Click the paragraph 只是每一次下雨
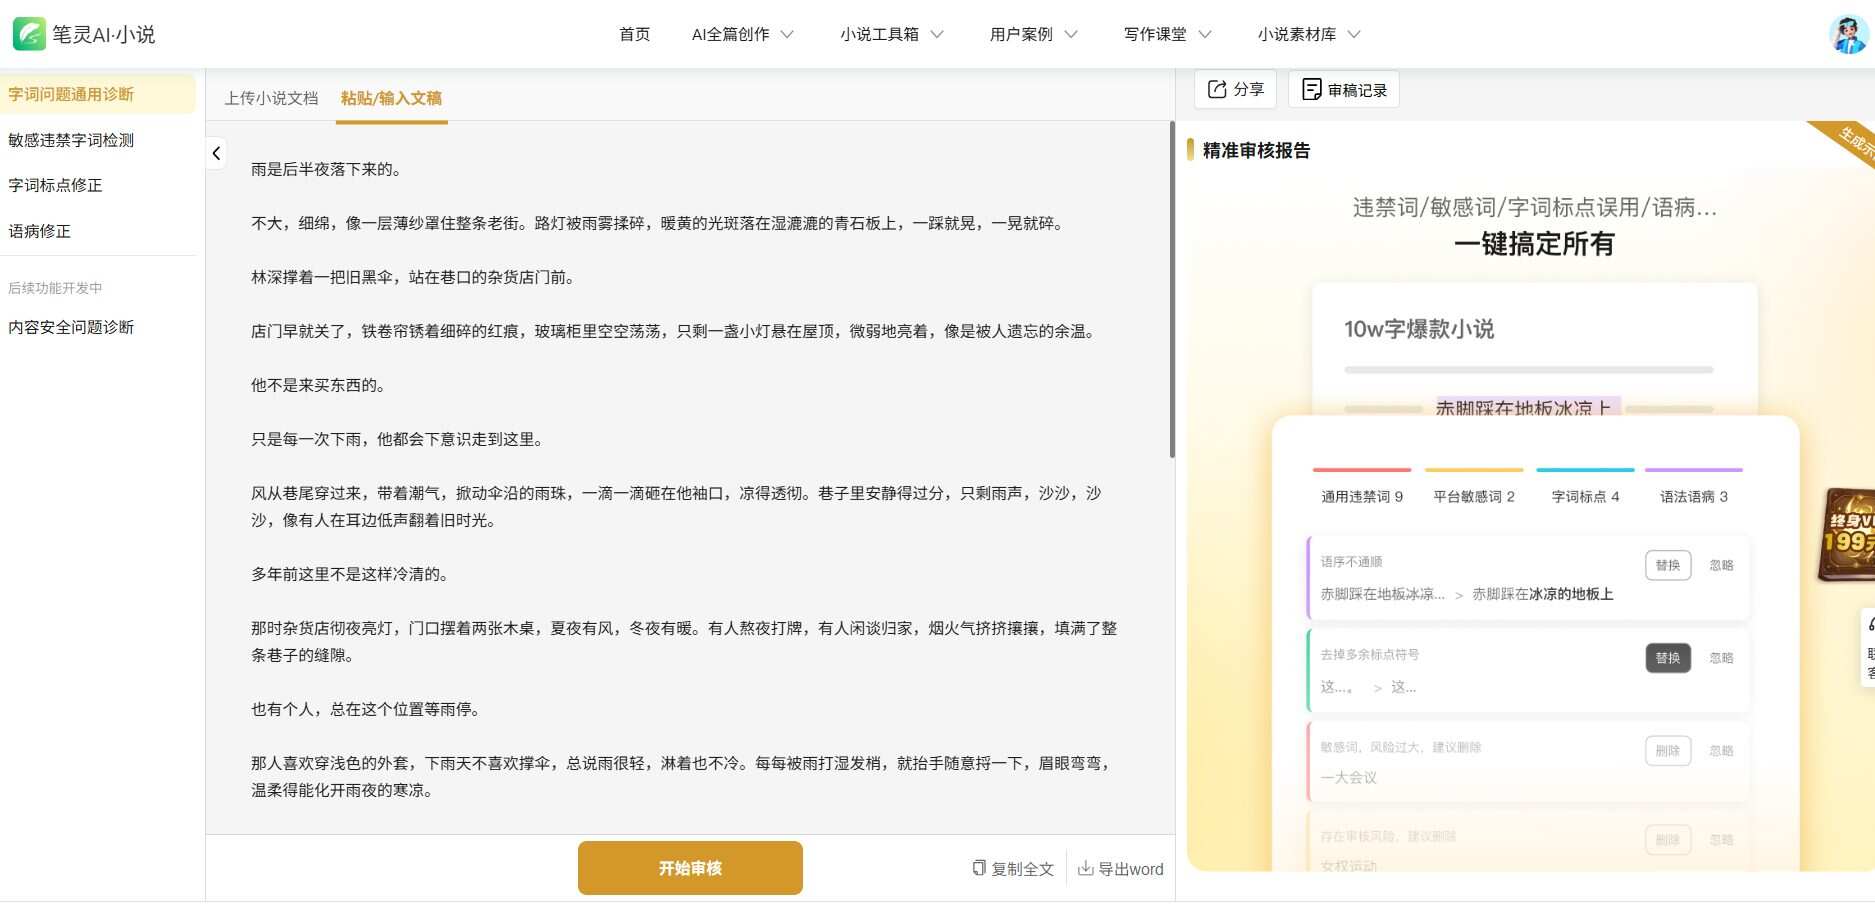Viewport: 1875px width, 910px height. [400, 439]
